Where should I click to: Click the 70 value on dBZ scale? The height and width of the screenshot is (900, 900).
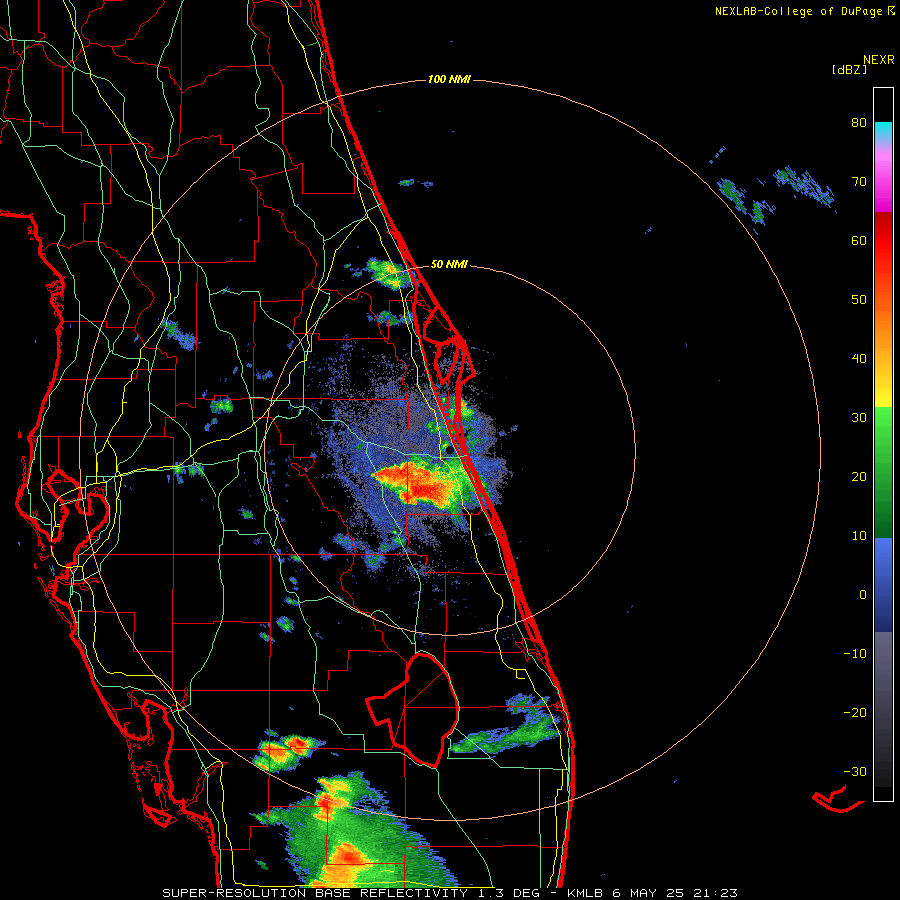coord(859,182)
